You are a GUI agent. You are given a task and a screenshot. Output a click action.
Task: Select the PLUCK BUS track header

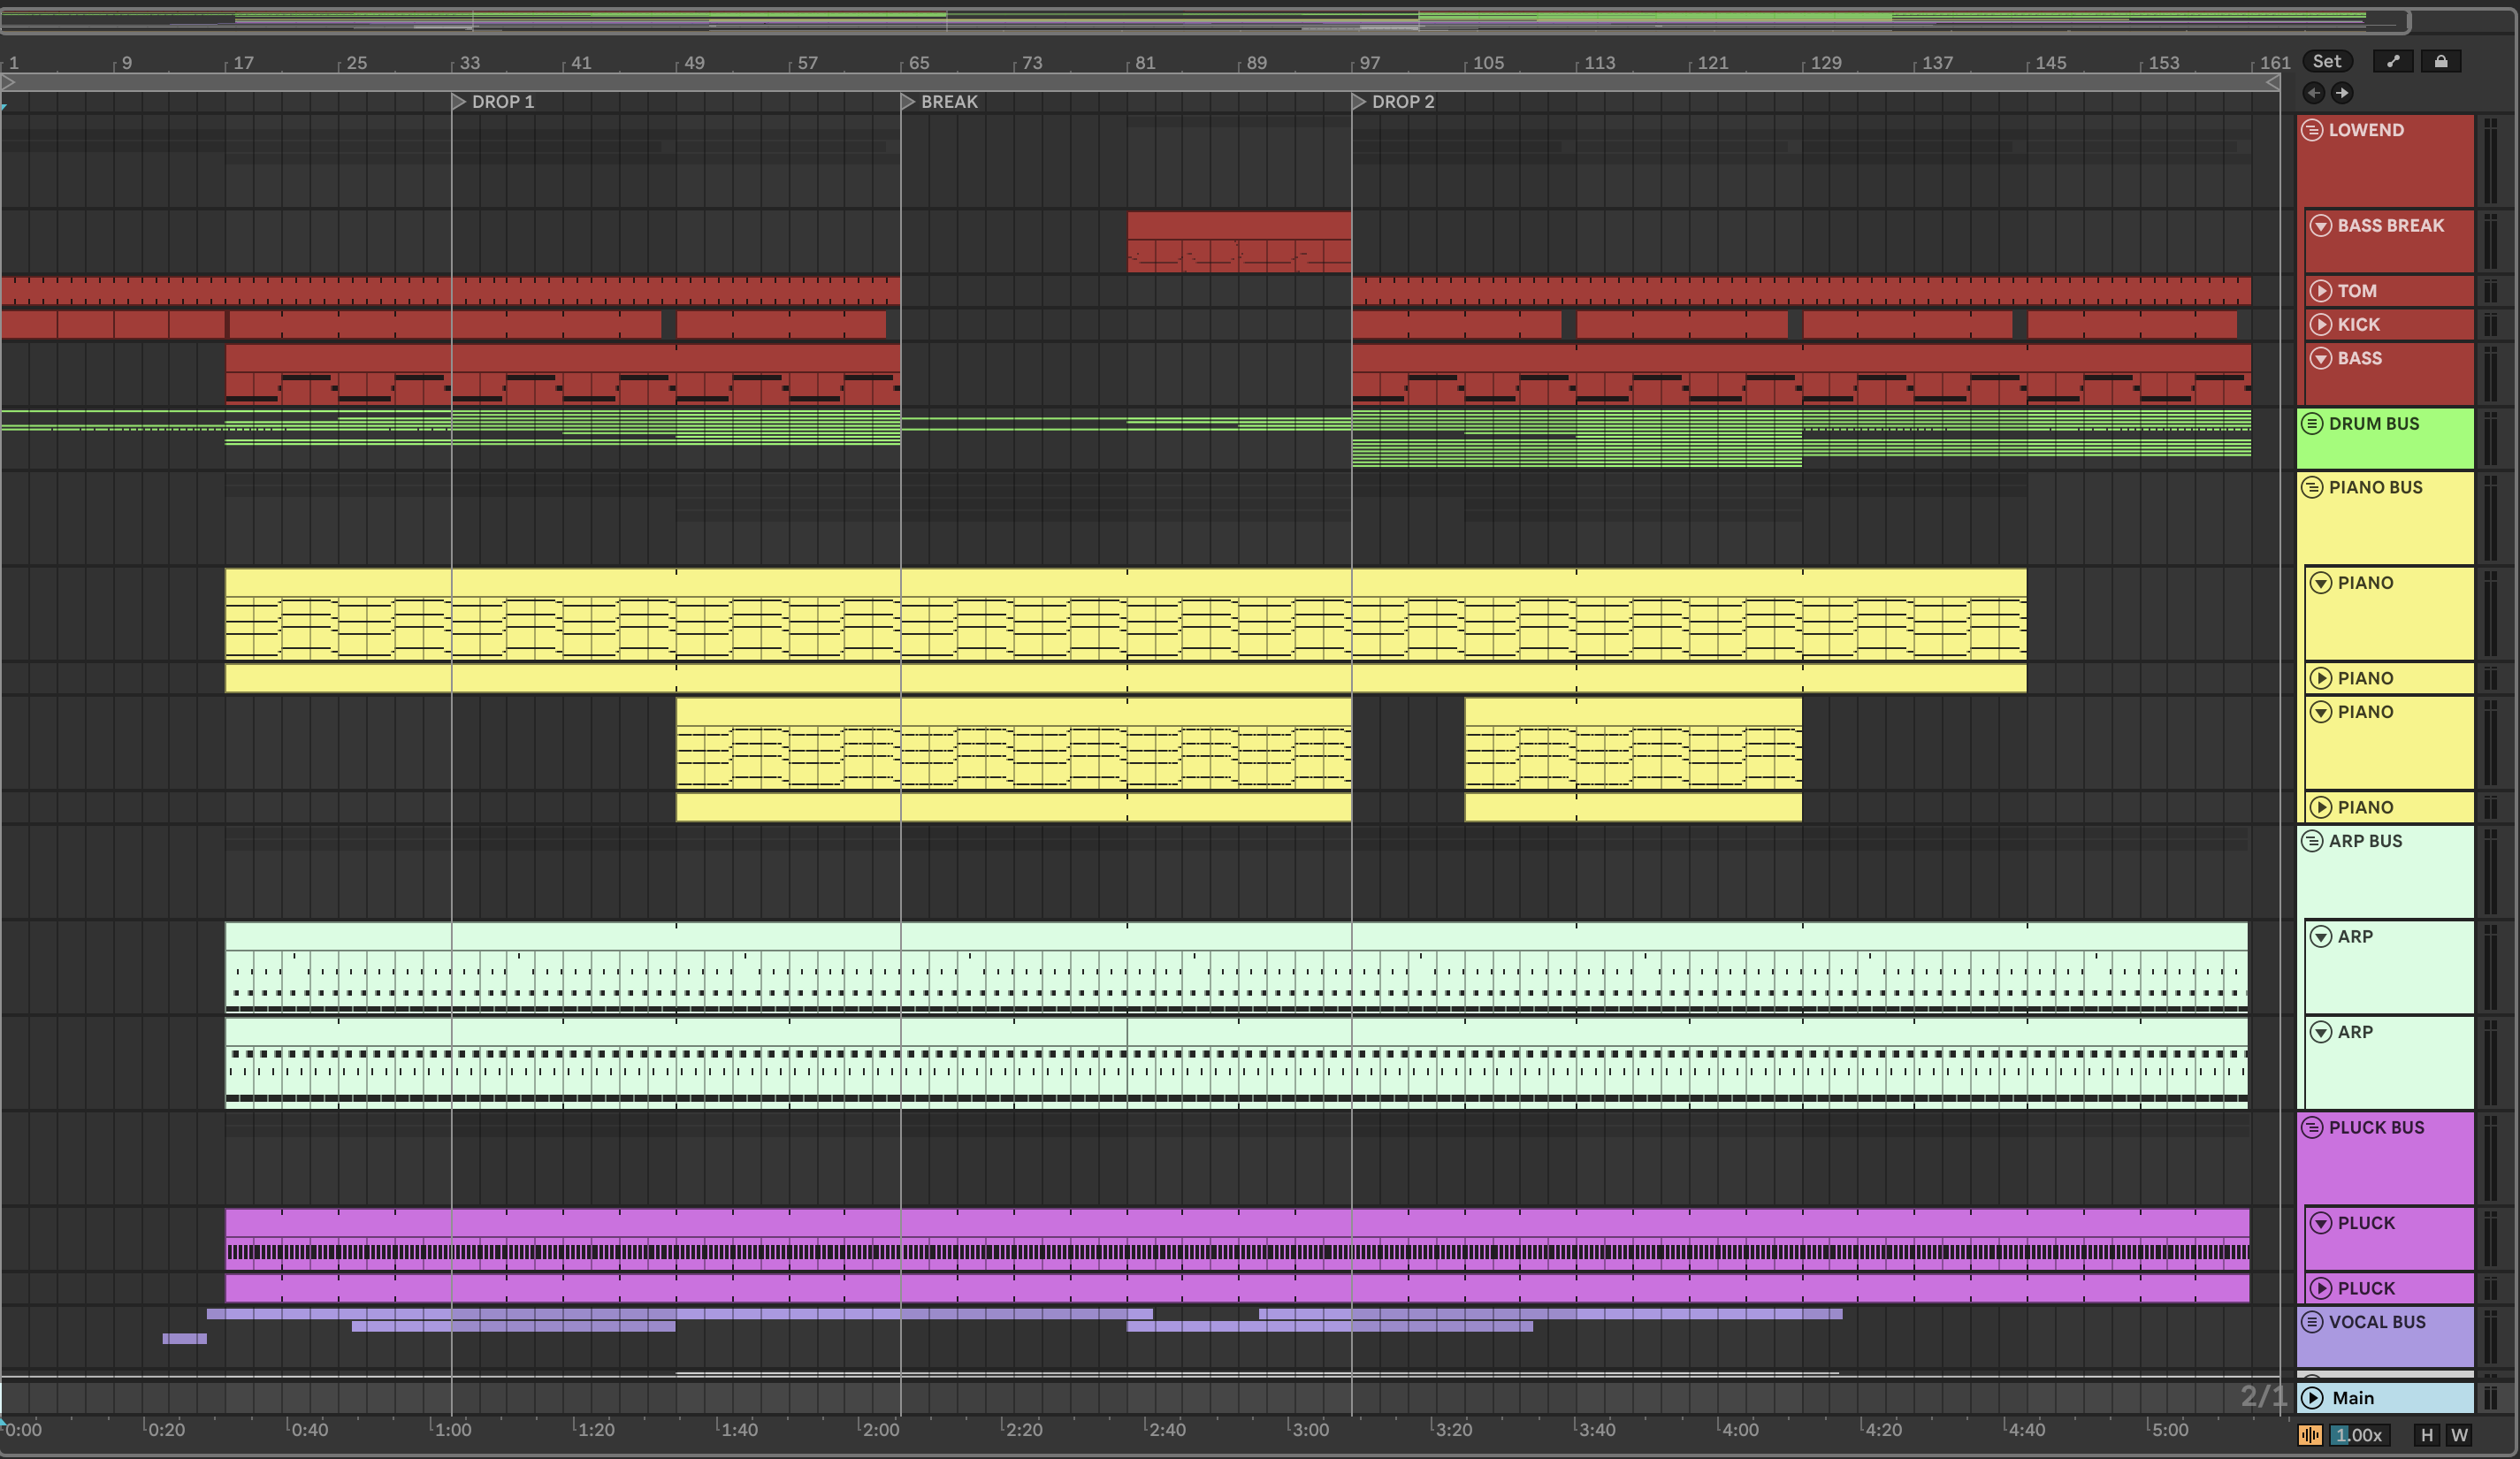(x=2377, y=1128)
